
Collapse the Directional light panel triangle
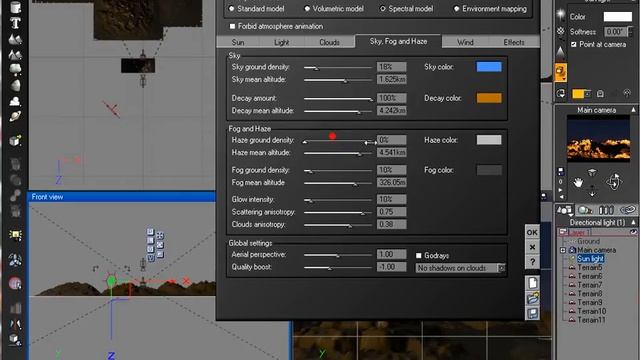pos(633,222)
